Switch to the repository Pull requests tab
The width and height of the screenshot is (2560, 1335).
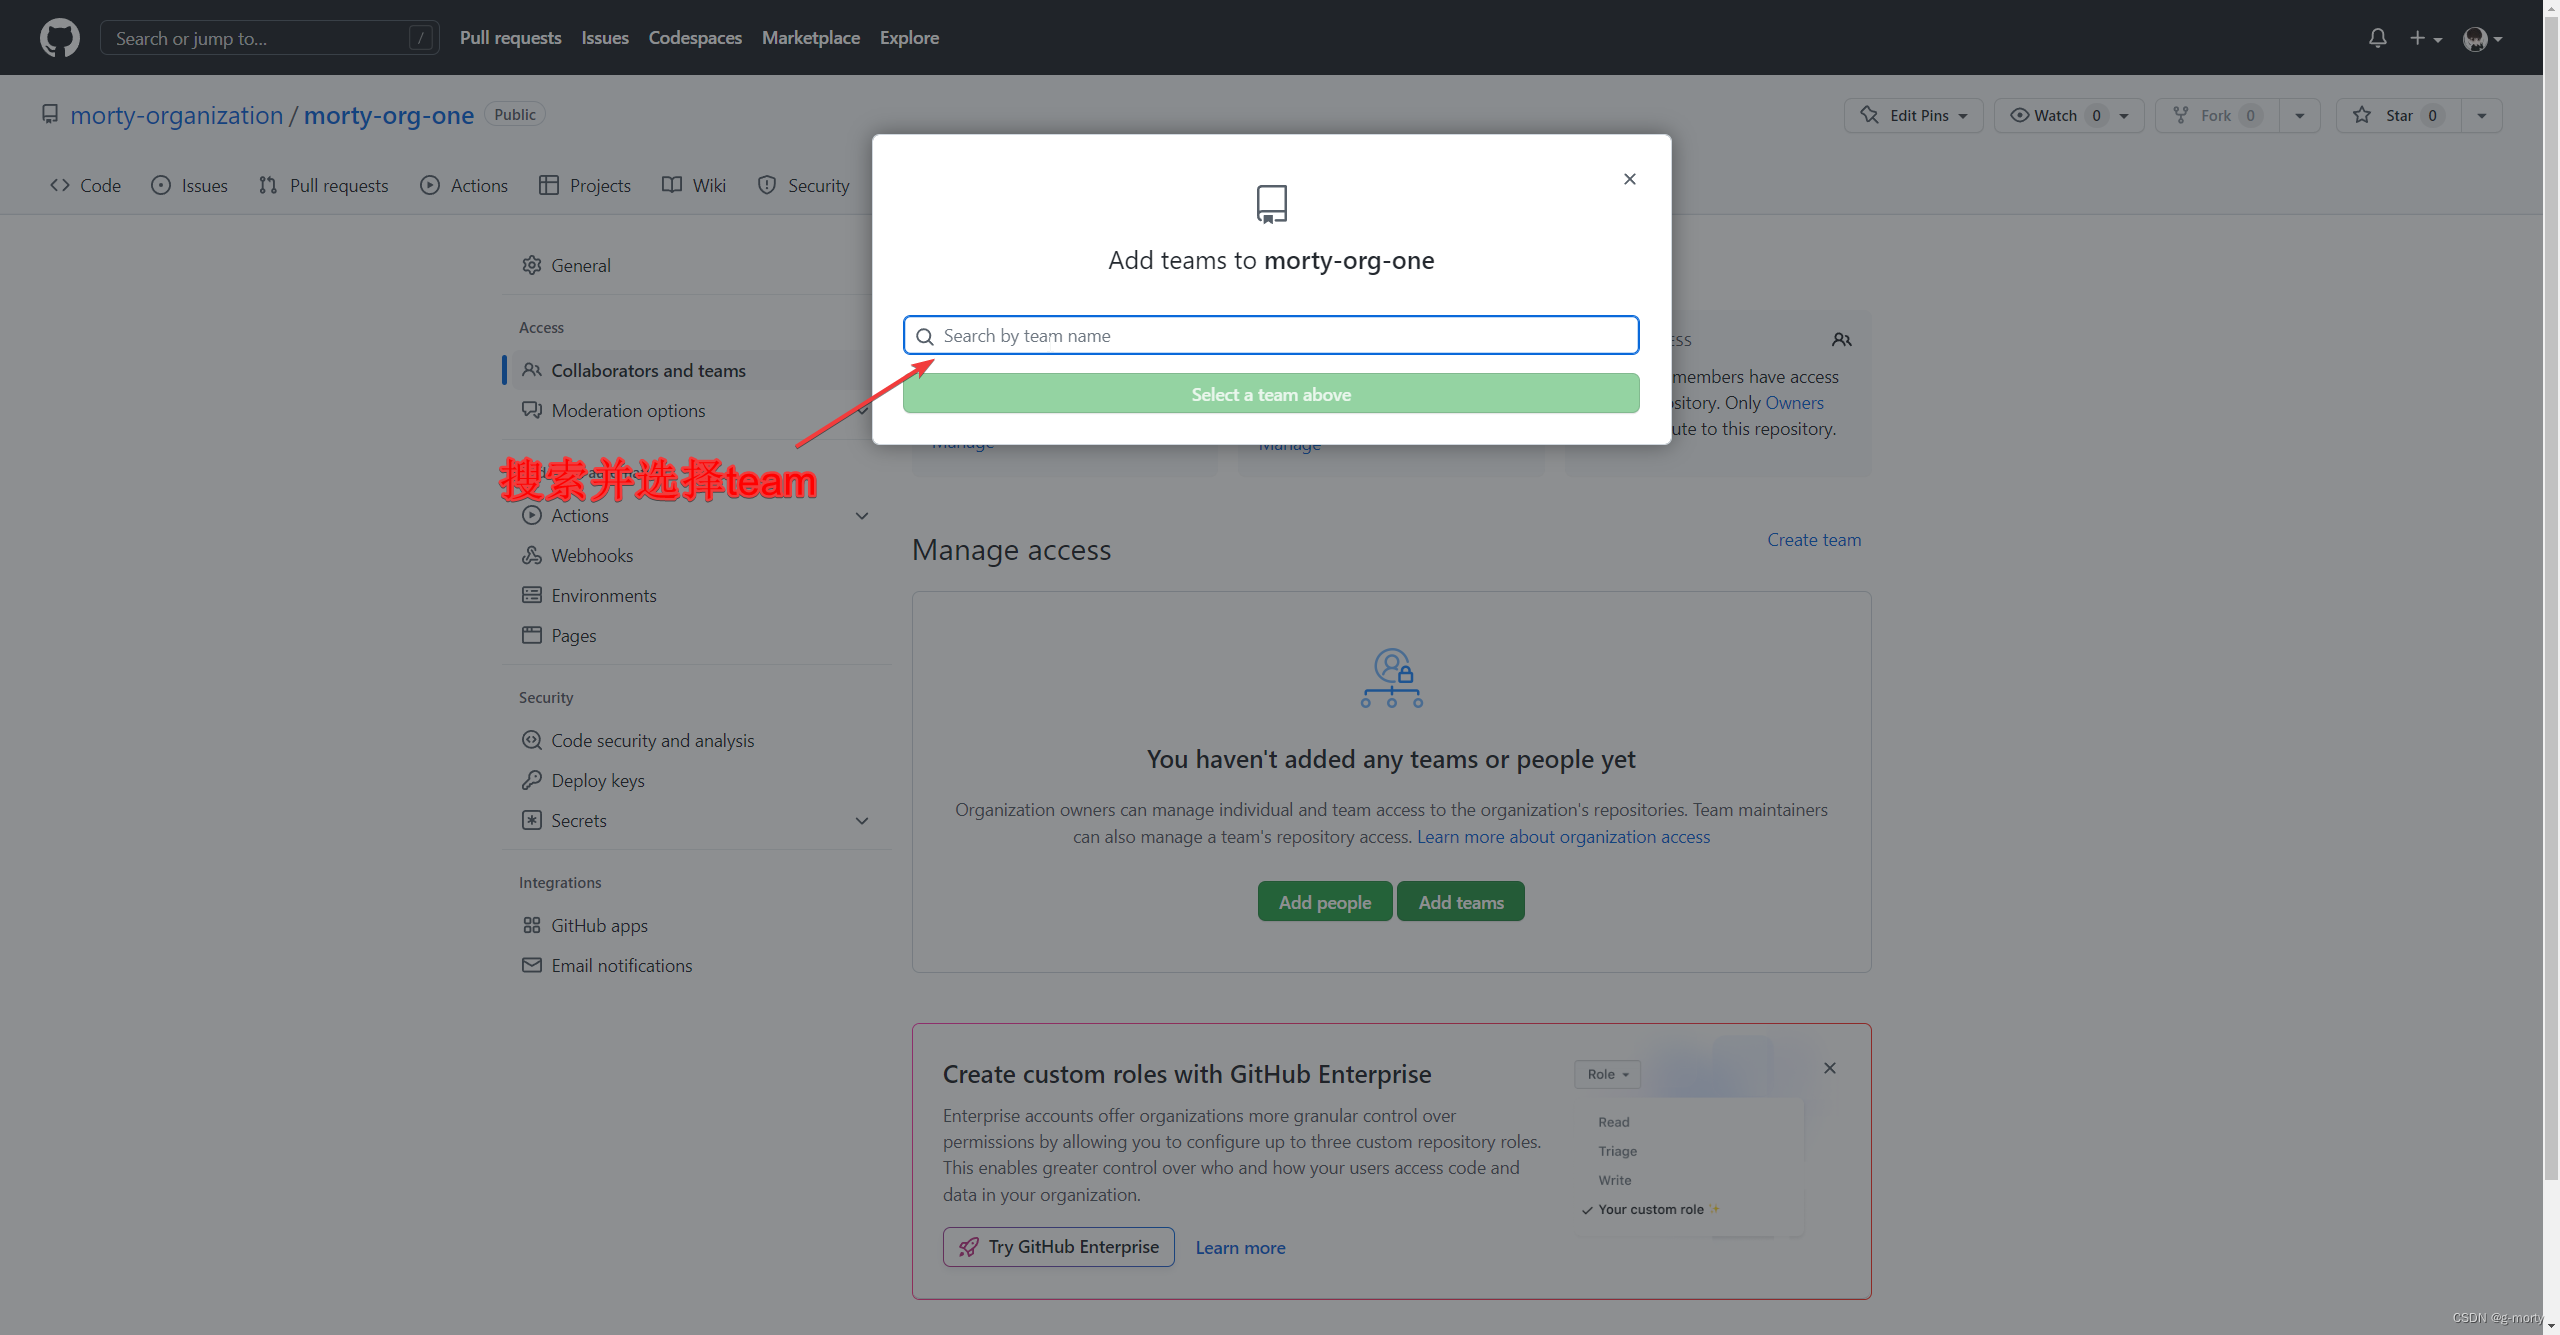pos(323,185)
